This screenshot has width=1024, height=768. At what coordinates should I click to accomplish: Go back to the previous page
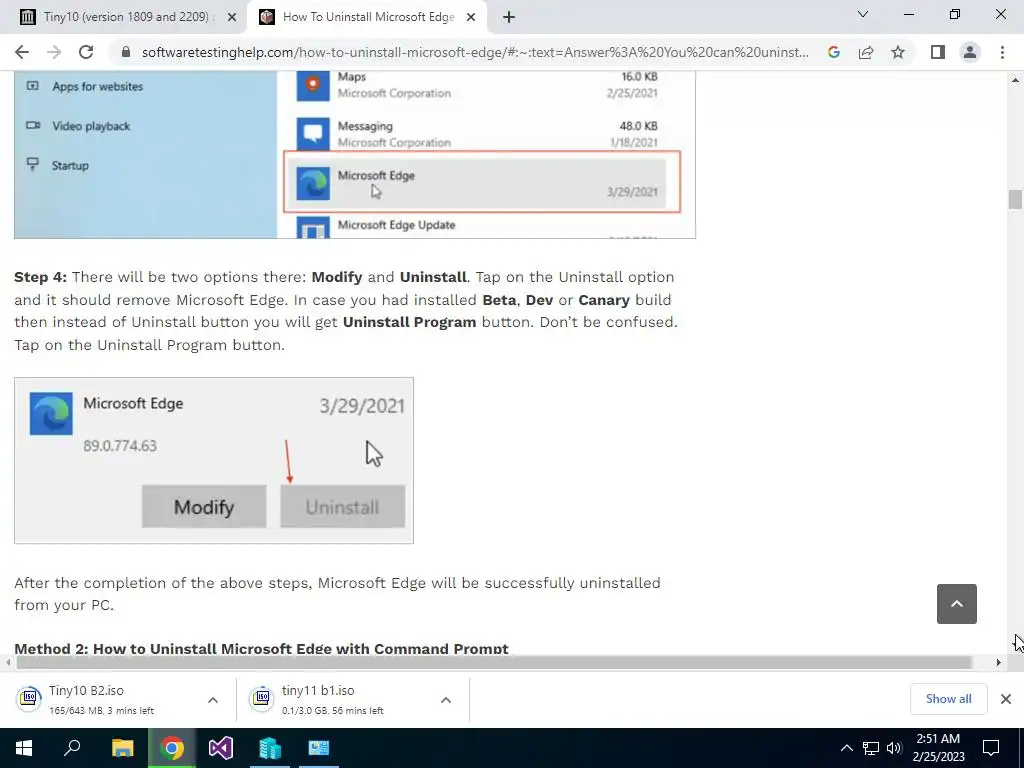22,52
